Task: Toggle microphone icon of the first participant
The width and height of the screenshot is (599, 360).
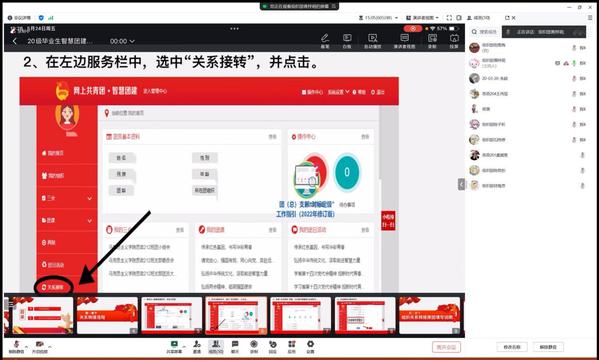Action: pyautogui.click(x=574, y=48)
